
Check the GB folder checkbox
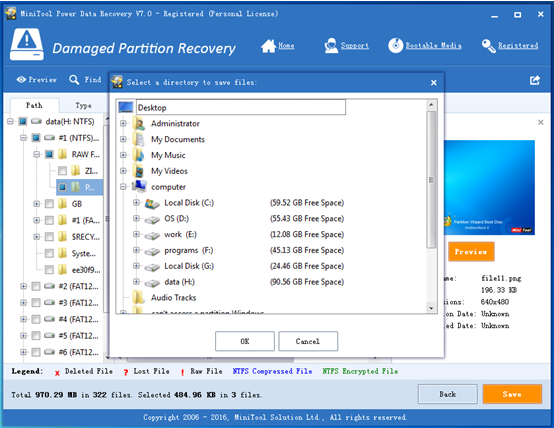[49, 204]
